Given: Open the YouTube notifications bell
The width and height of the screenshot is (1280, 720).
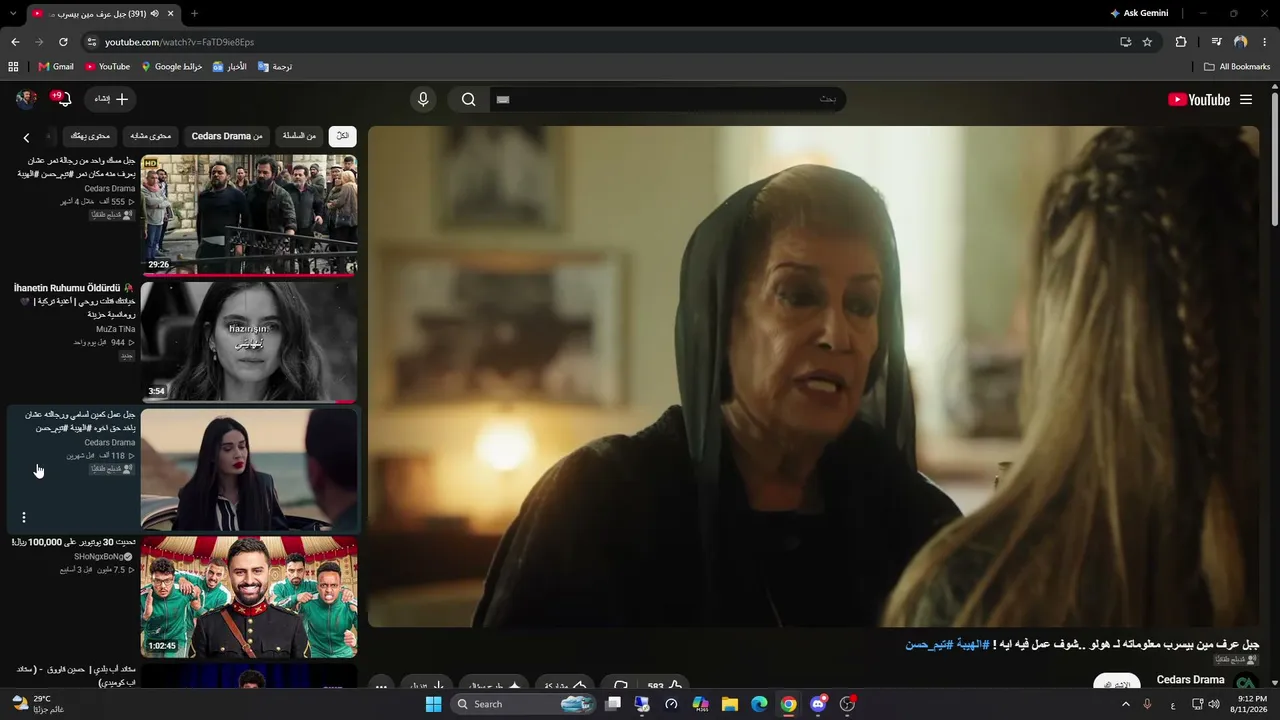Looking at the screenshot, I should (63, 99).
